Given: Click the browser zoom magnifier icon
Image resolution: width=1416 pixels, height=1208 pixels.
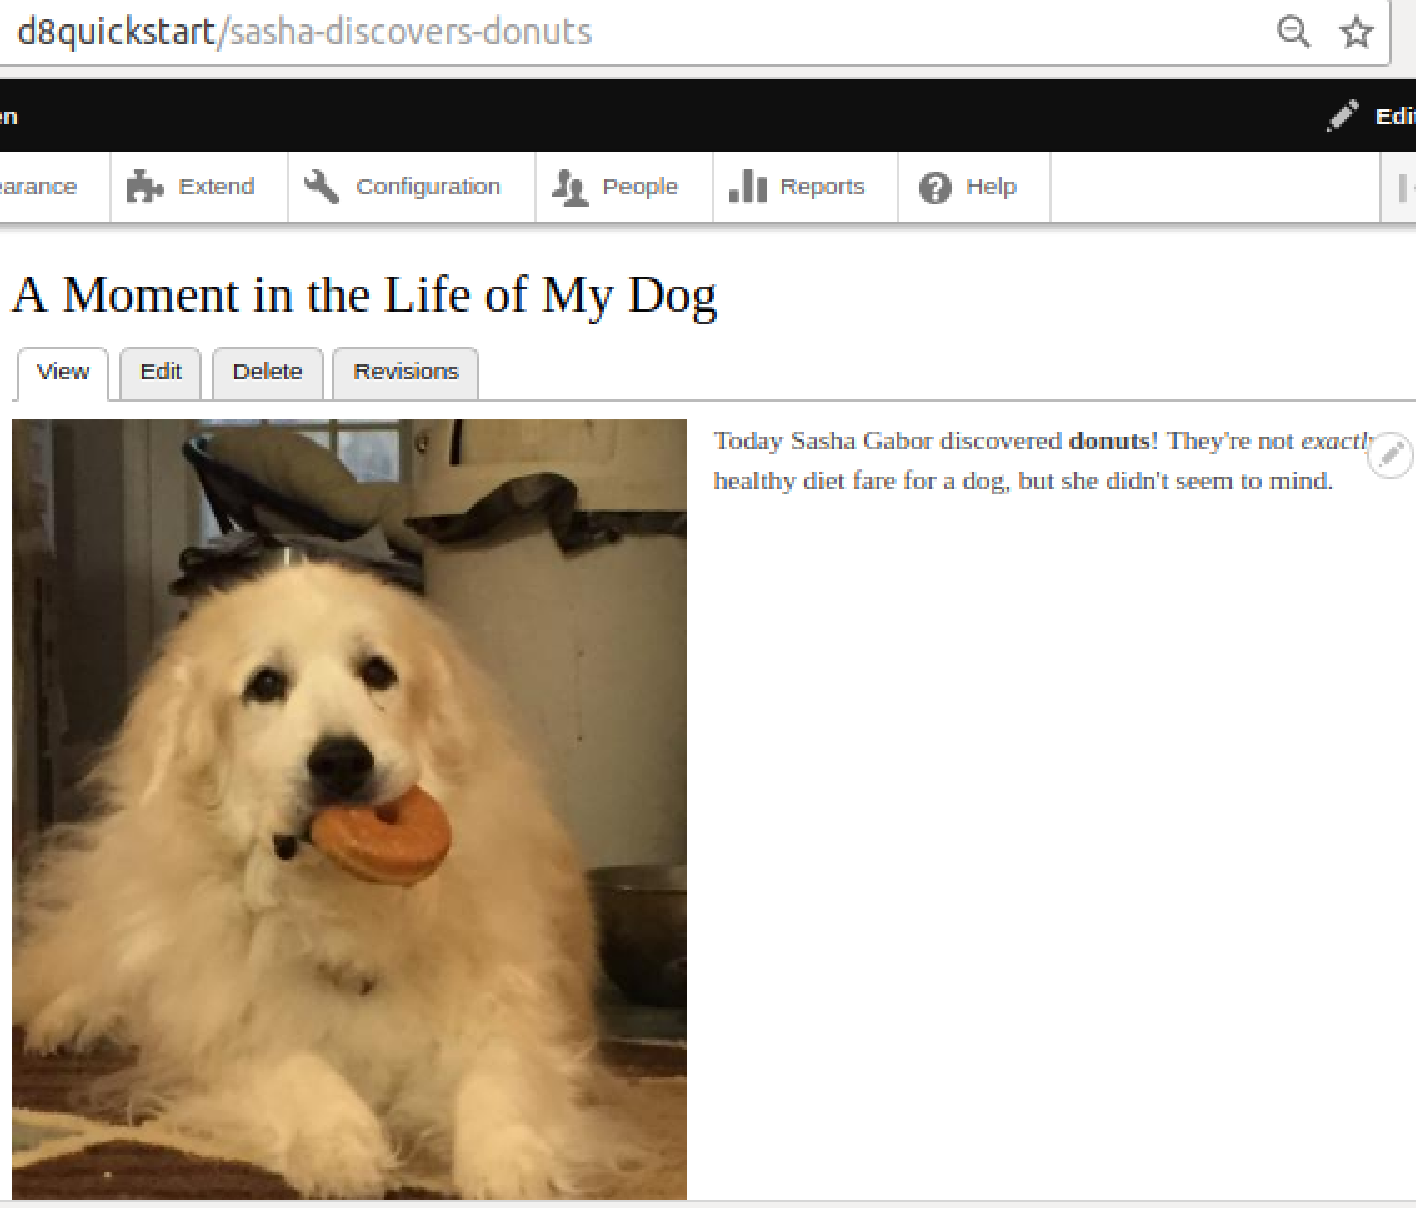Looking at the screenshot, I should pyautogui.click(x=1294, y=32).
